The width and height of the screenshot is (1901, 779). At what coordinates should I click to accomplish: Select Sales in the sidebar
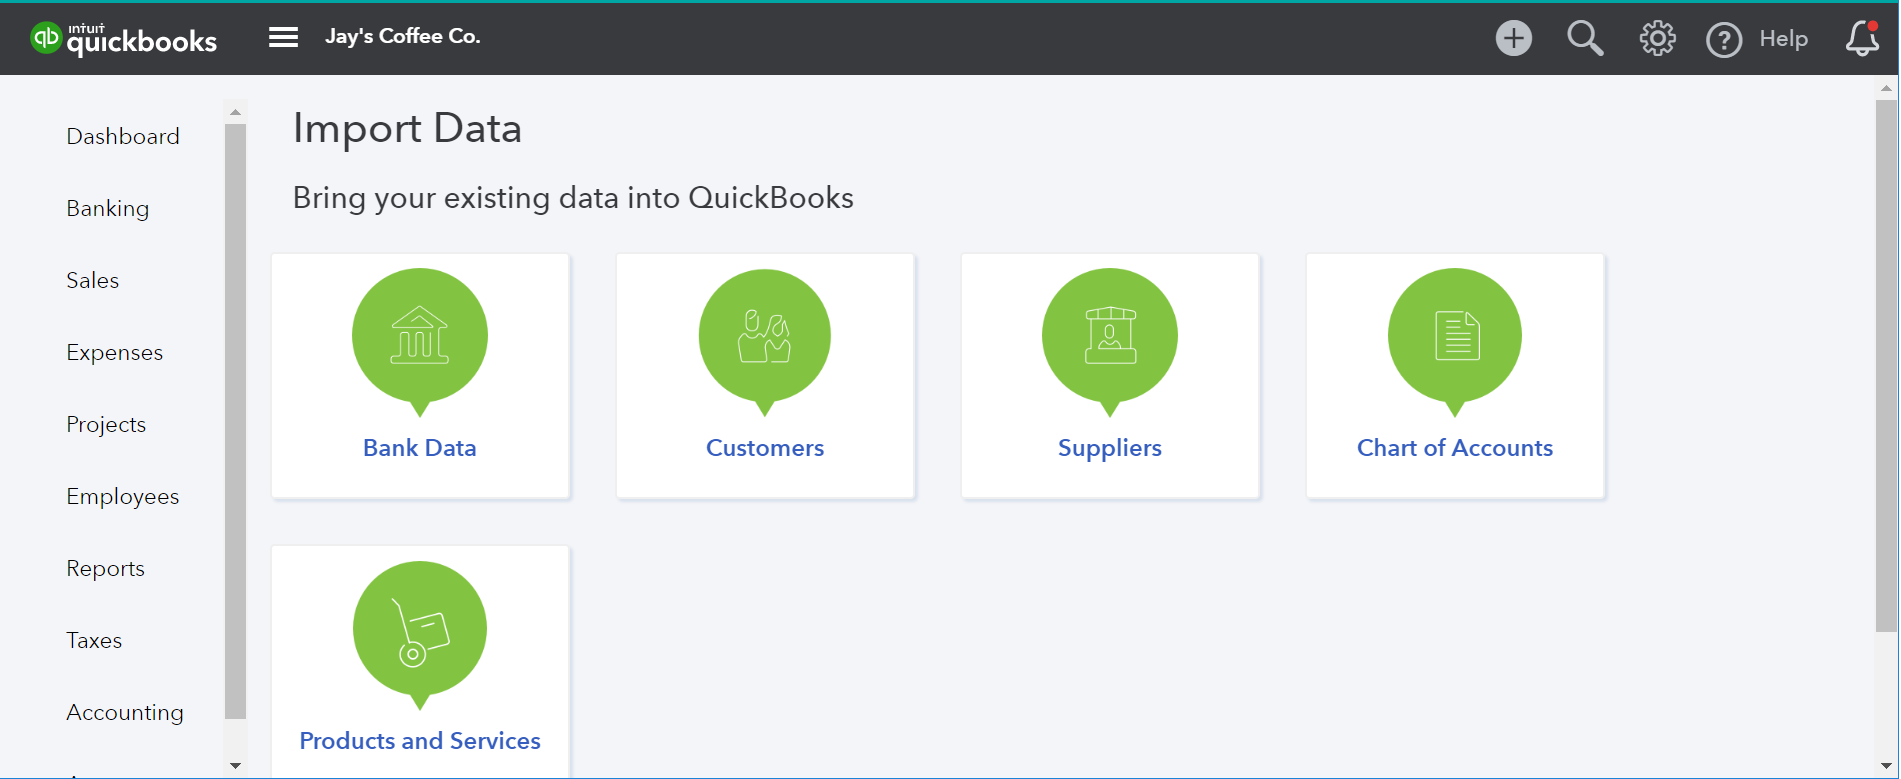click(93, 280)
